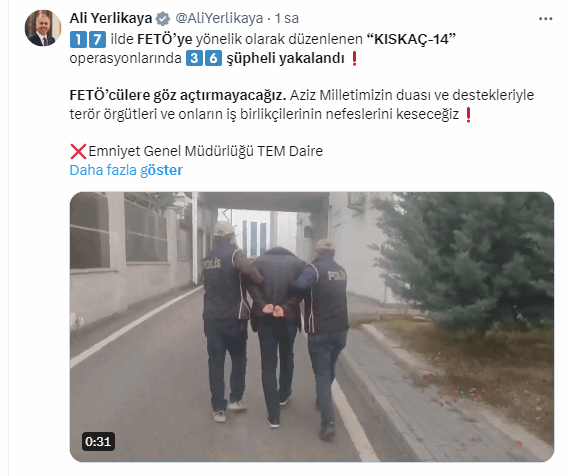Click the red cross mark emoji
570x476 pixels.
[x=78, y=151]
